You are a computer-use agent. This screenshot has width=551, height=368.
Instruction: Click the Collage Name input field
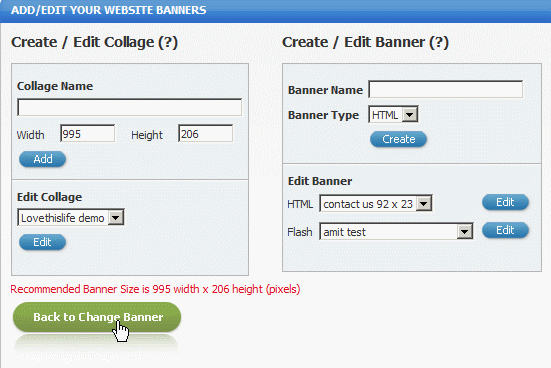(x=129, y=107)
